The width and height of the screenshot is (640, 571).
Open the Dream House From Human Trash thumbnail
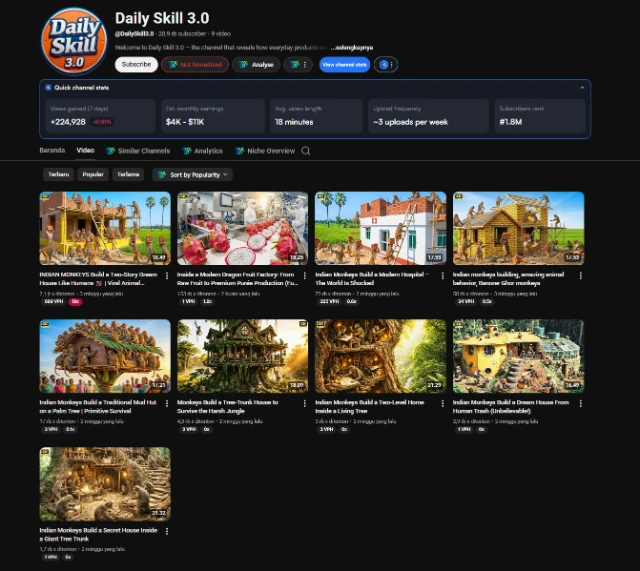tap(518, 356)
